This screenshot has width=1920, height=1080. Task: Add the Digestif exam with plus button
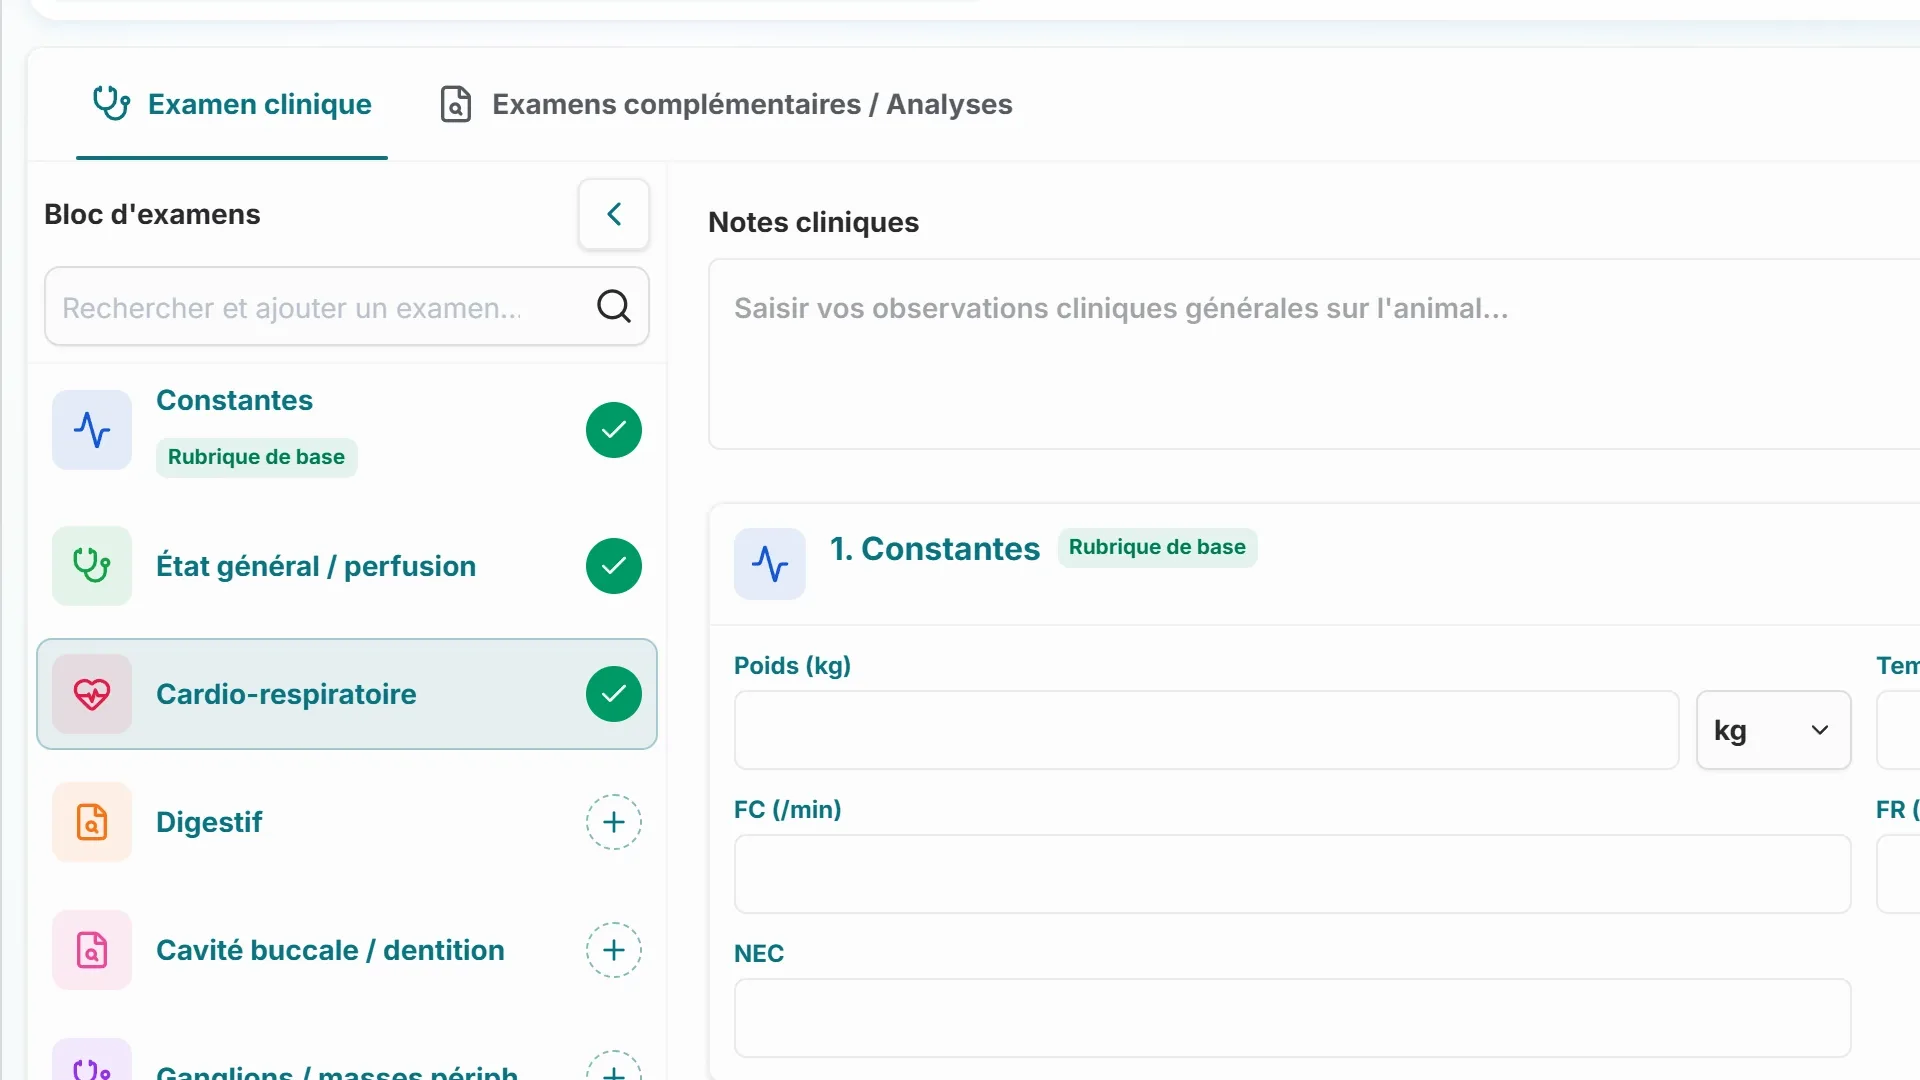tap(614, 822)
